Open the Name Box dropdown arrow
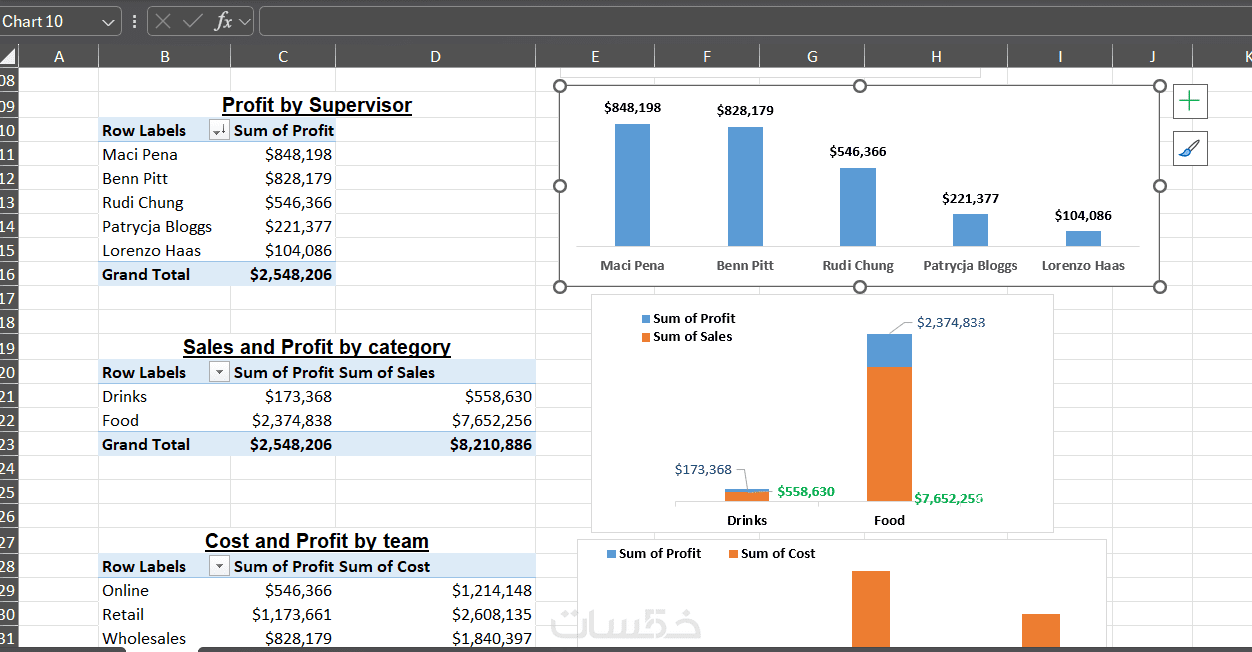Screen dimensions: 1252x652 pyautogui.click(x=109, y=21)
